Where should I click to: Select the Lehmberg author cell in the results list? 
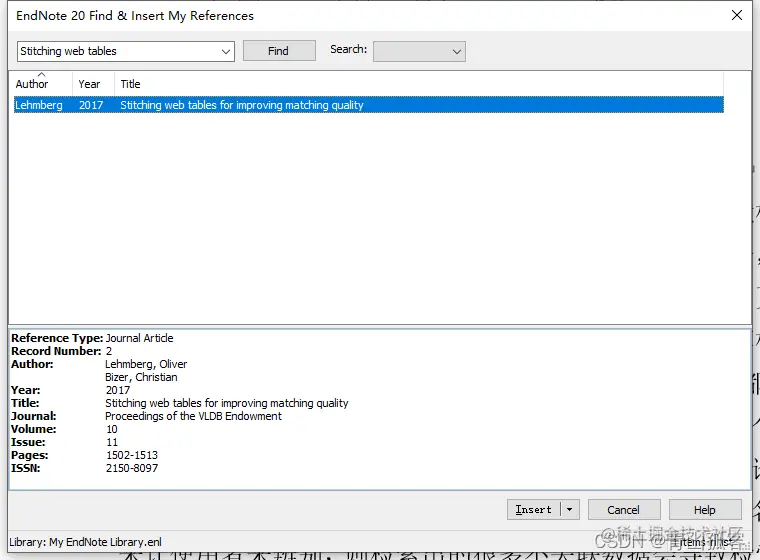39,105
